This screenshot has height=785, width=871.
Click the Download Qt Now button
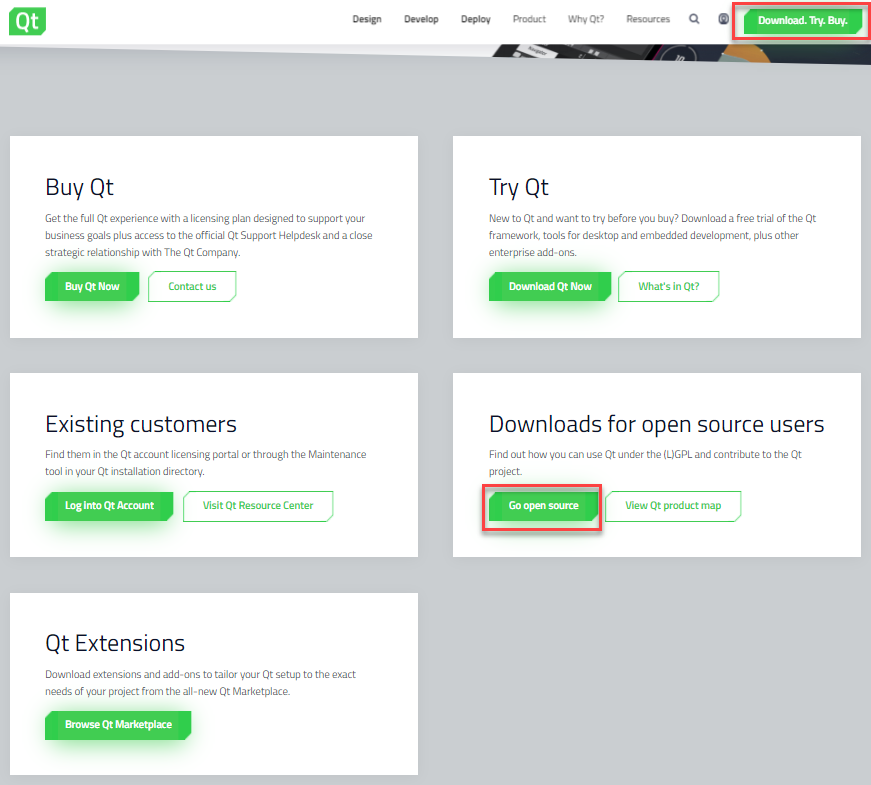[550, 286]
